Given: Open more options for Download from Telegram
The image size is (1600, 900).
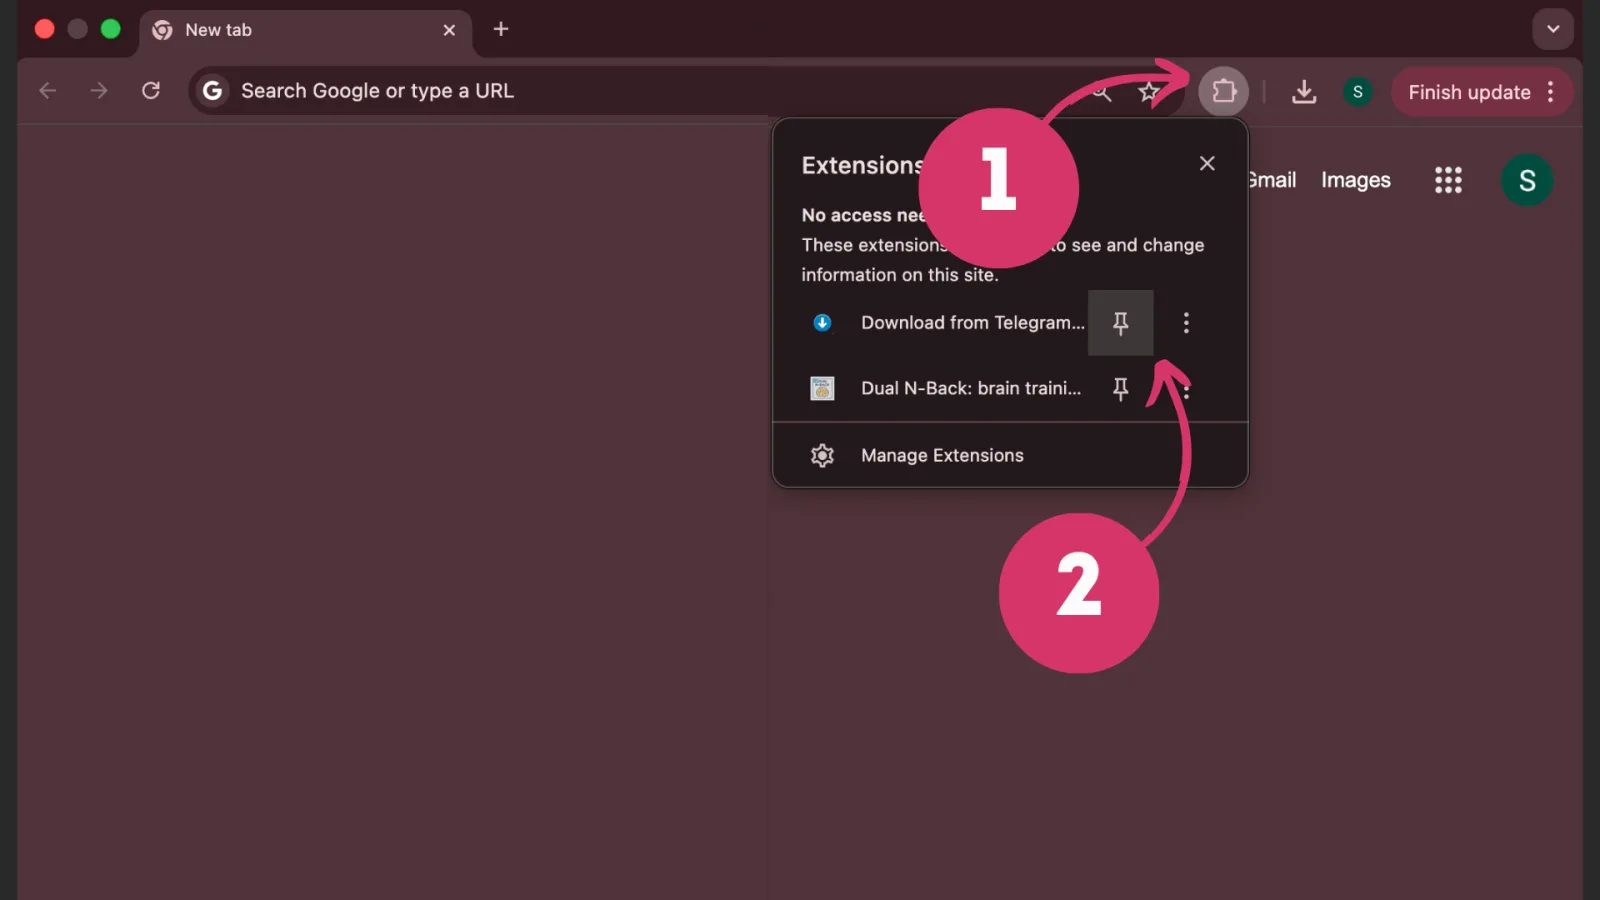Looking at the screenshot, I should point(1186,323).
